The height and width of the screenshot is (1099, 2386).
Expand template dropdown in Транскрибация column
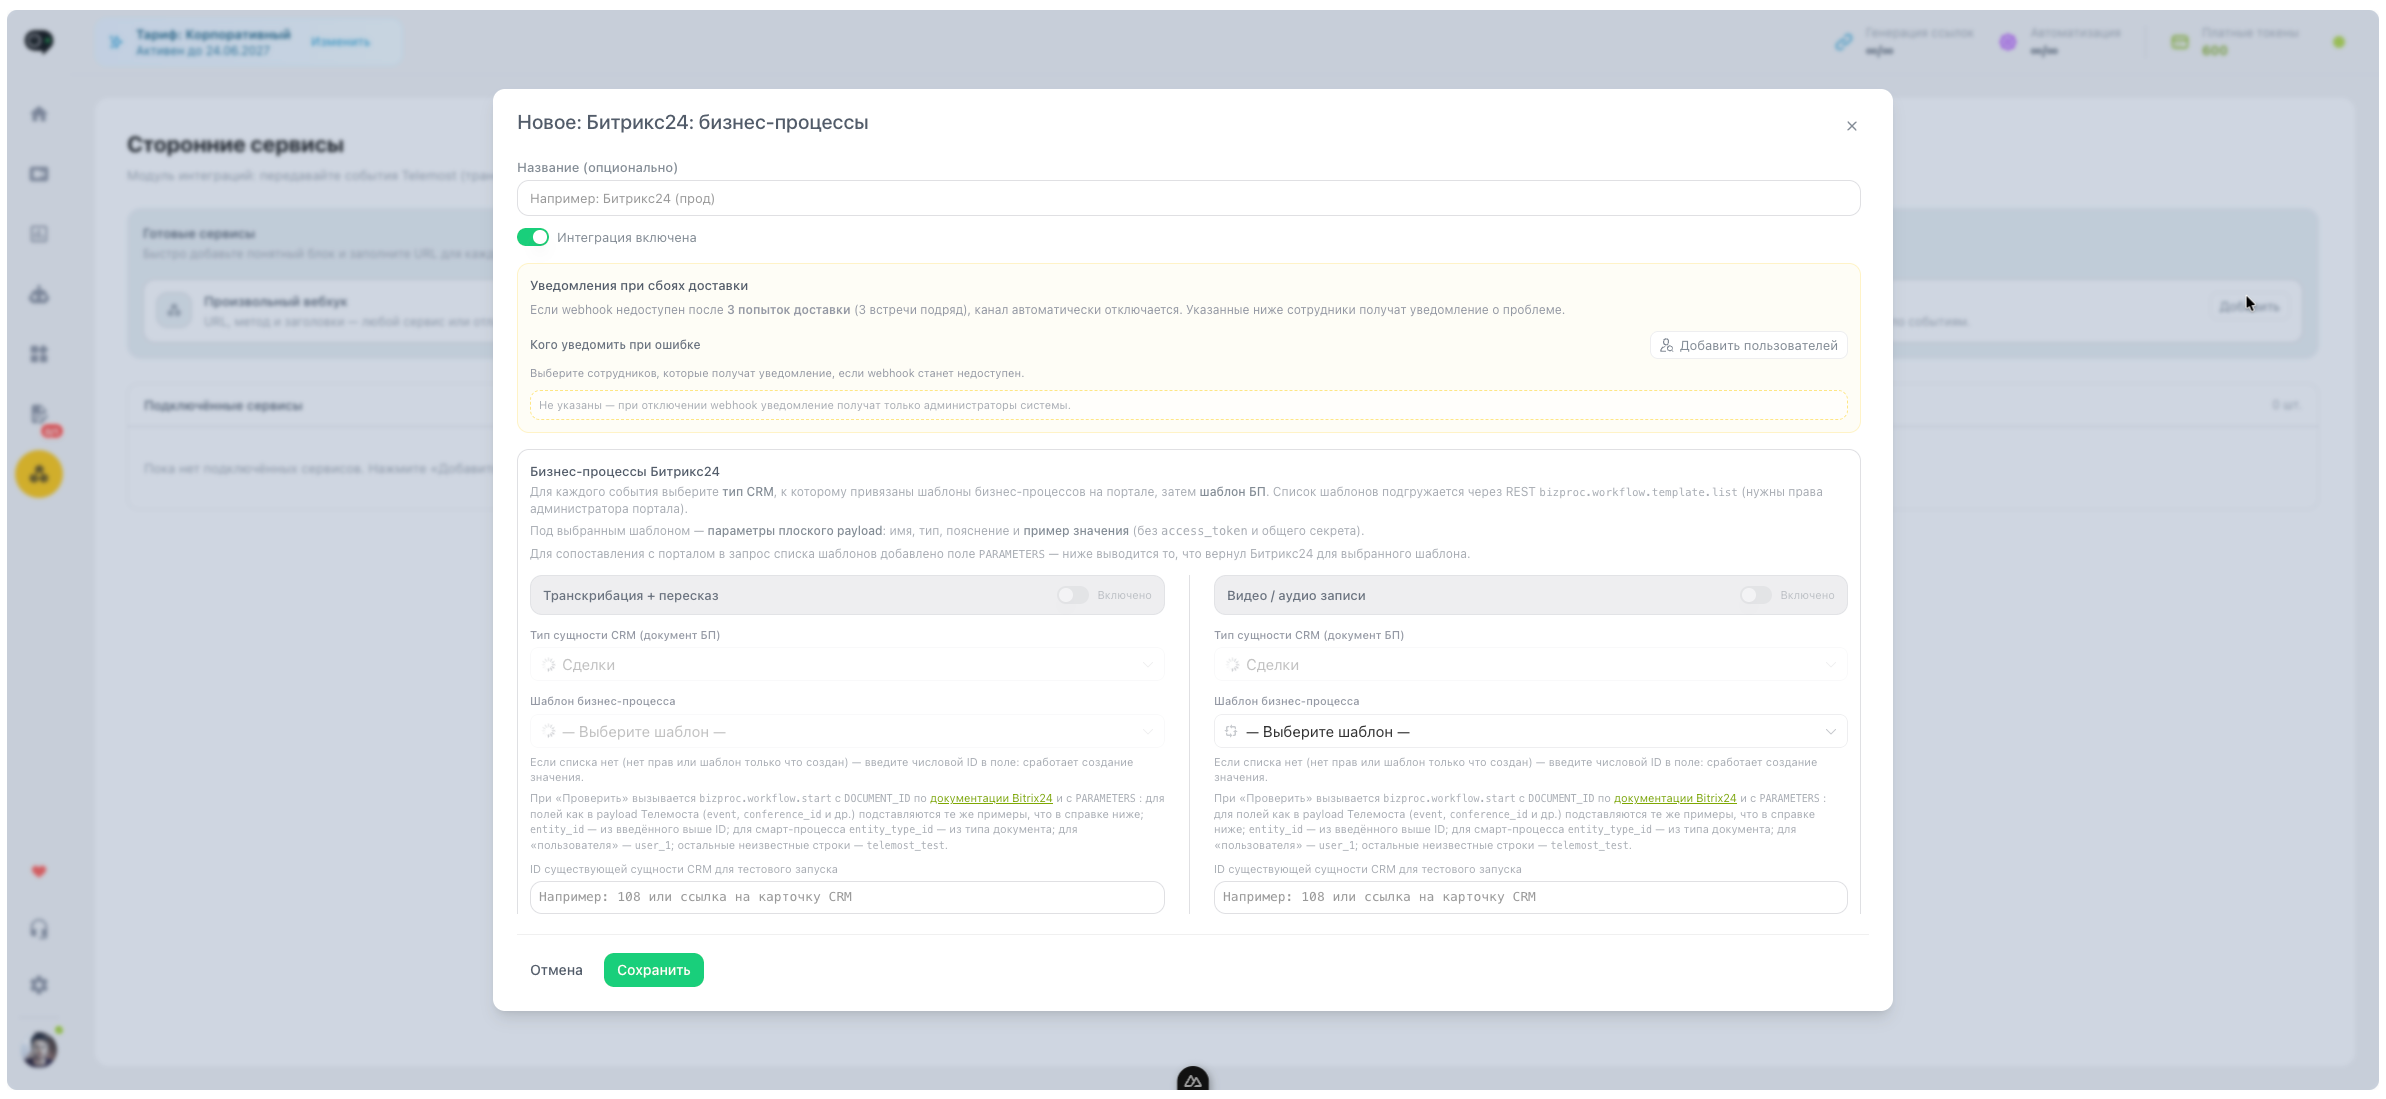coord(847,732)
